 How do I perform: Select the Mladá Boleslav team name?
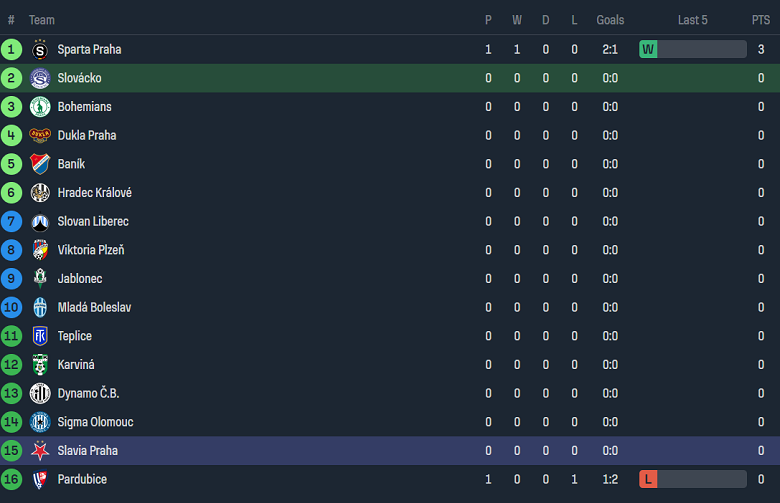[x=94, y=308]
